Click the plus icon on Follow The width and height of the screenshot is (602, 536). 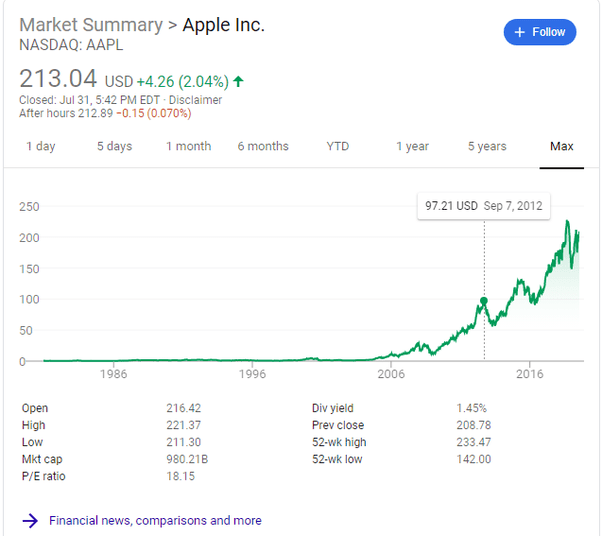point(519,32)
